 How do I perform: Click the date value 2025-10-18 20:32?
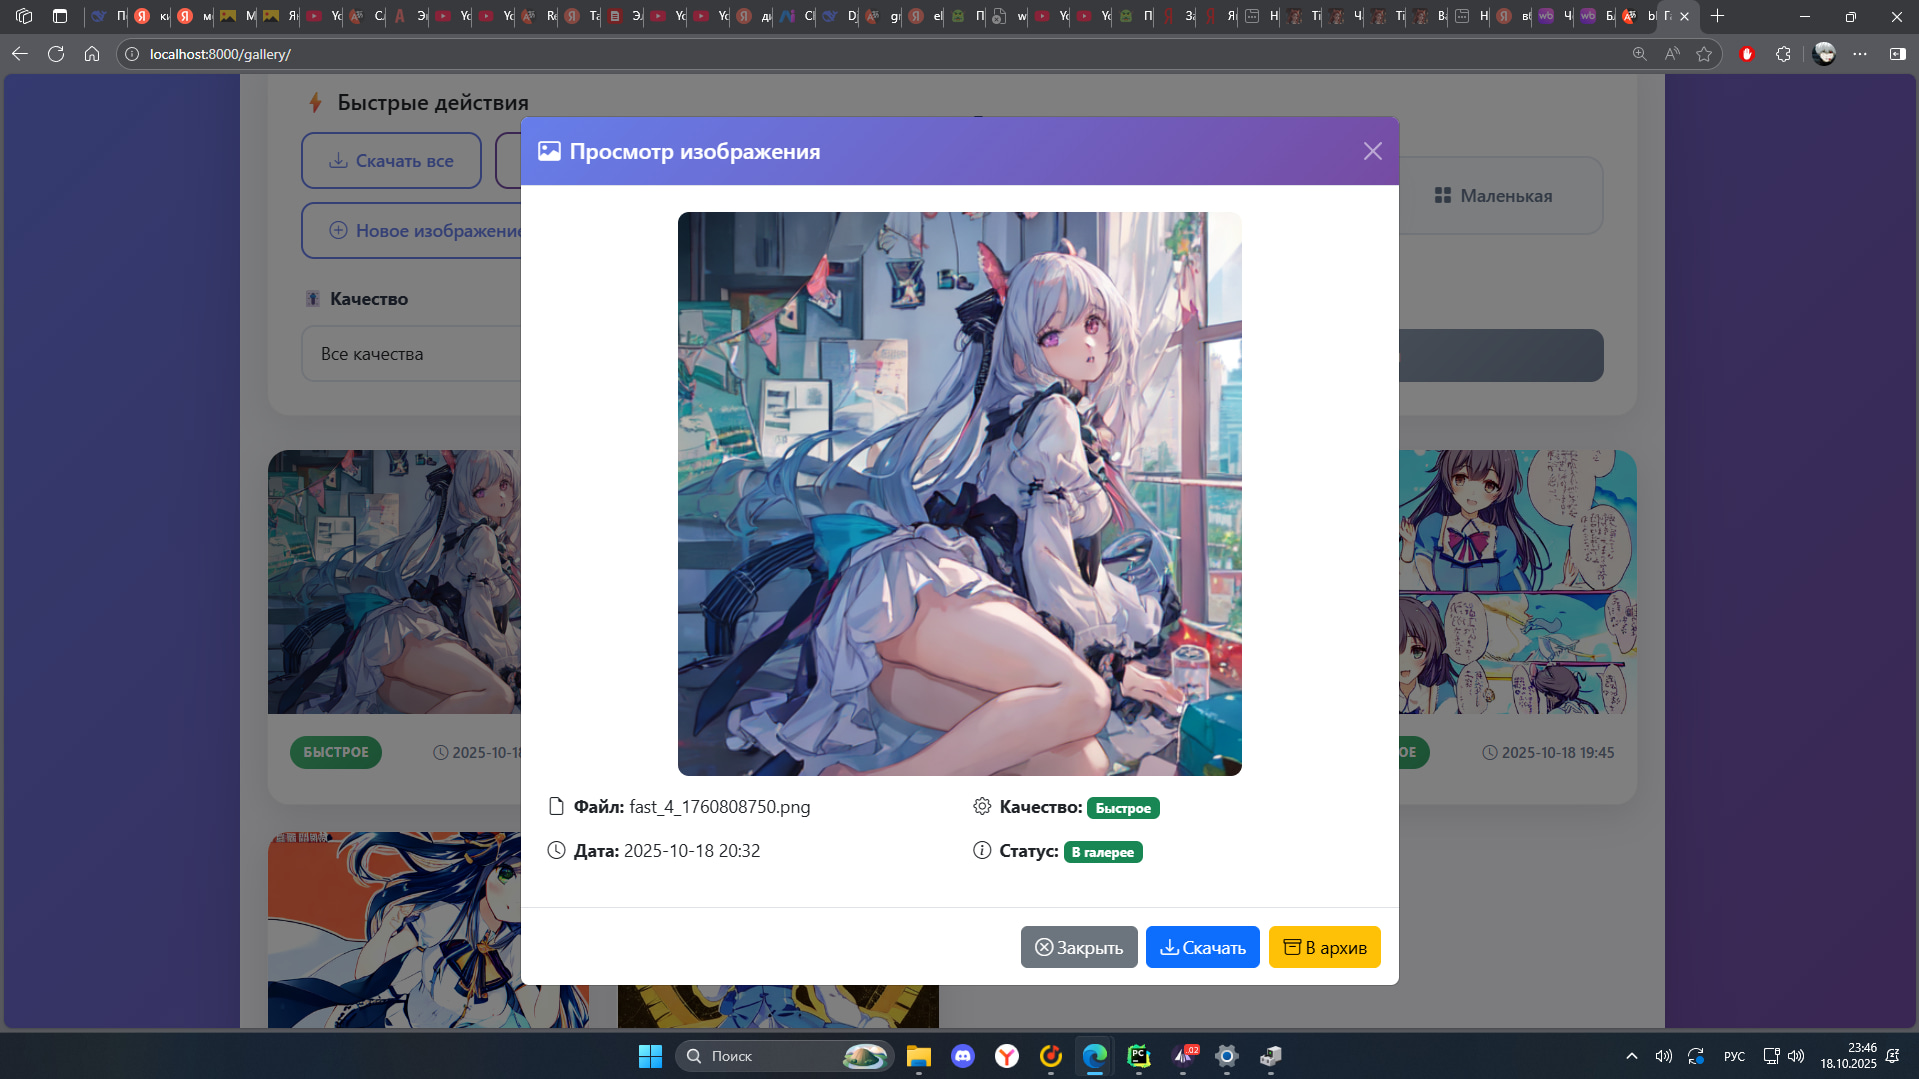pos(692,851)
